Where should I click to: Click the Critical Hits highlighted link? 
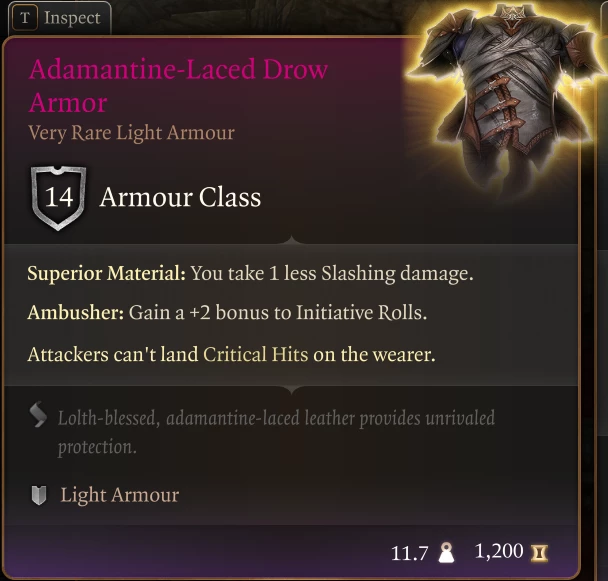pos(256,354)
